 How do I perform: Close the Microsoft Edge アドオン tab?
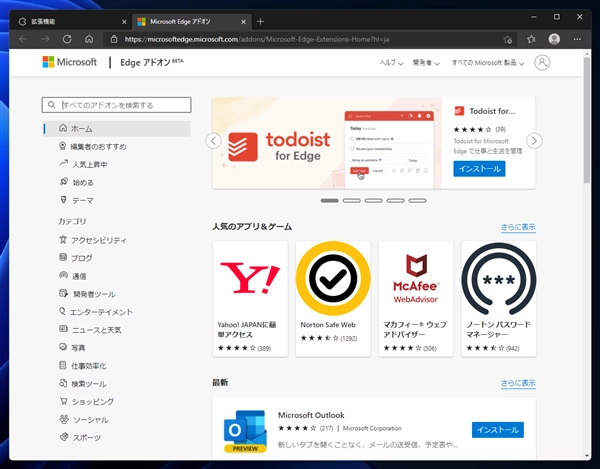(x=243, y=22)
